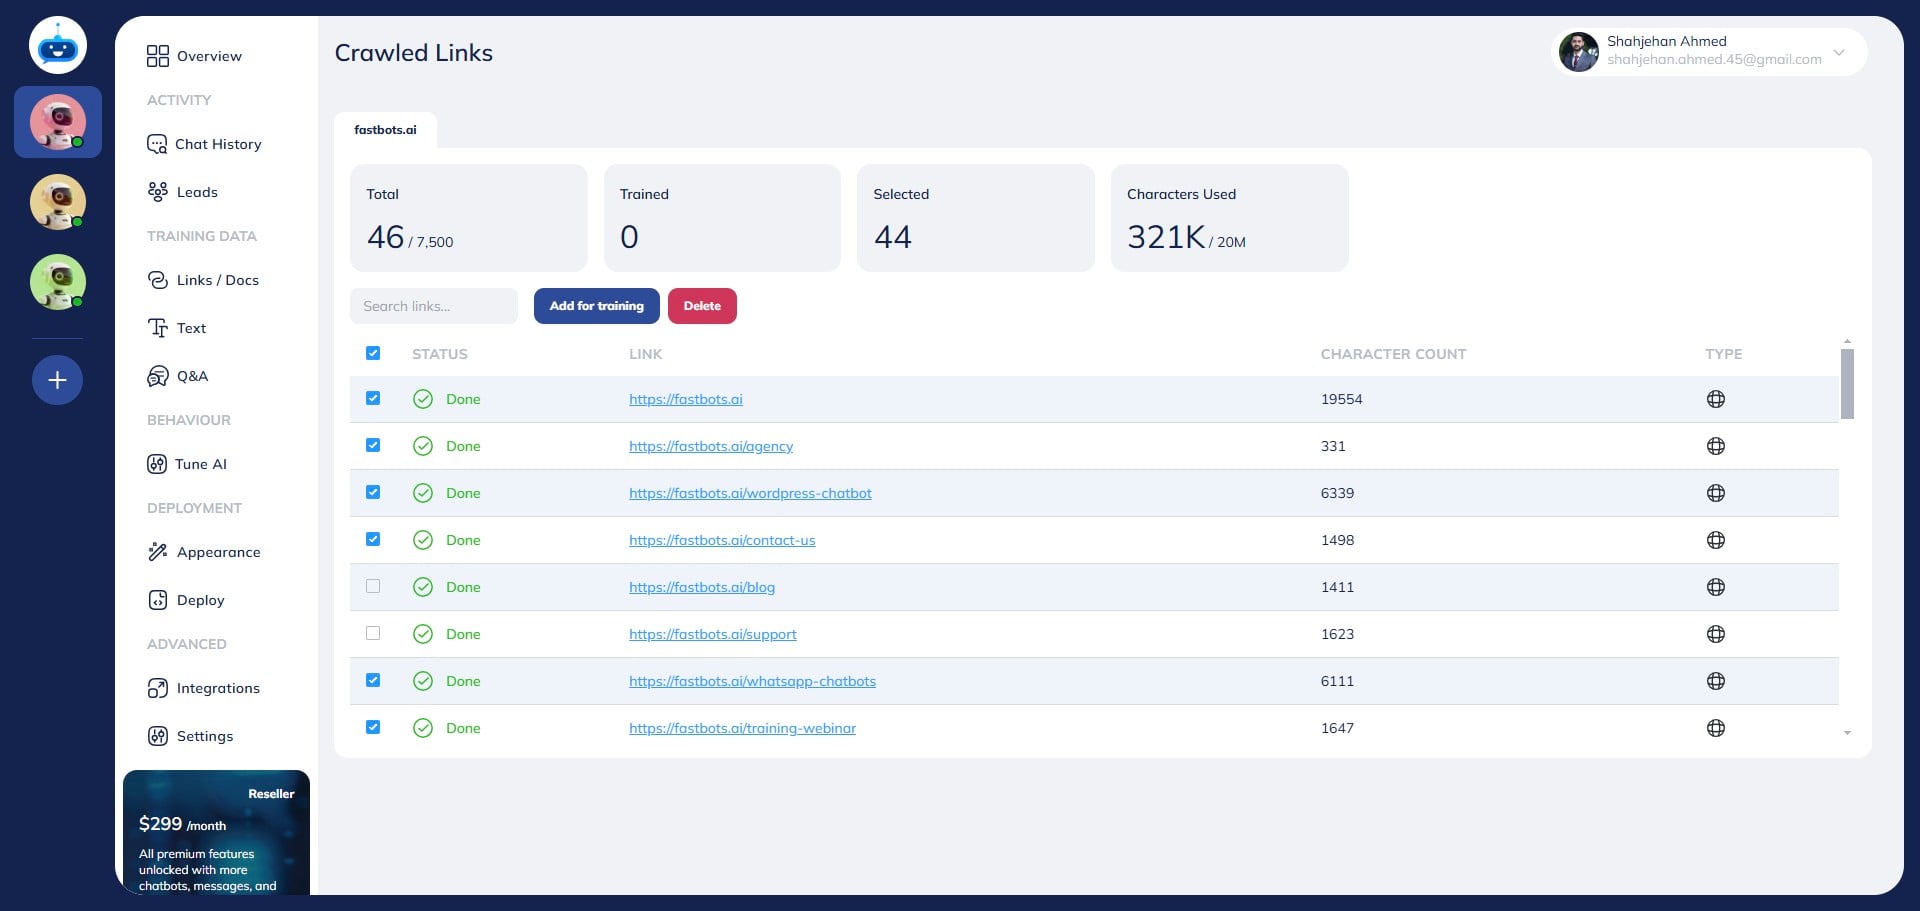Check the fastbots.ai/blog row checkbox

tap(373, 587)
